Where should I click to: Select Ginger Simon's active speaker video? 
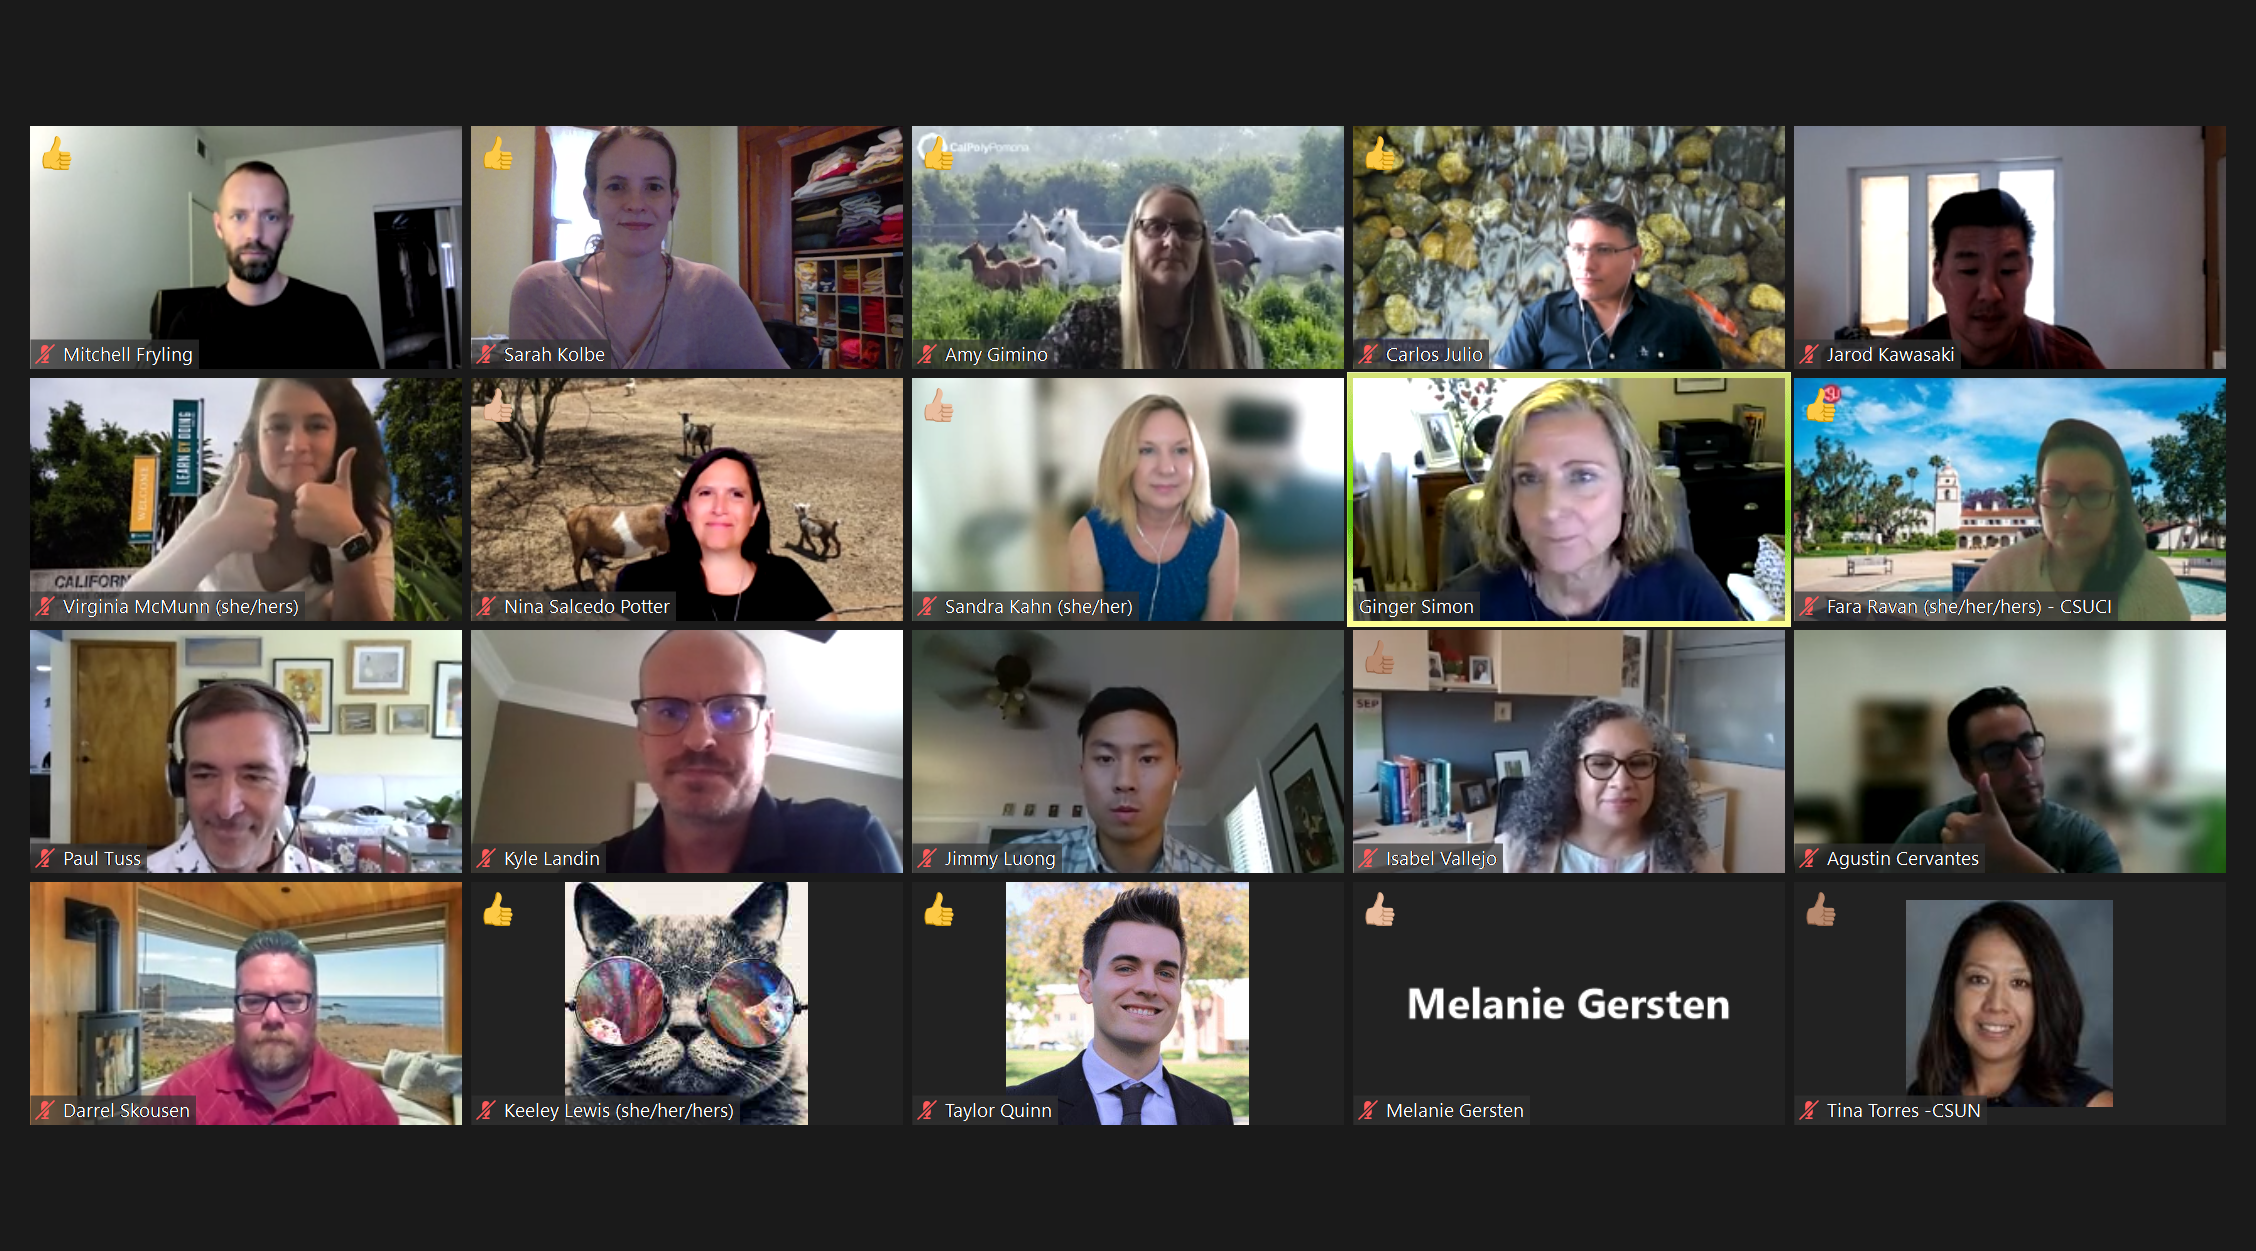pos(1569,499)
